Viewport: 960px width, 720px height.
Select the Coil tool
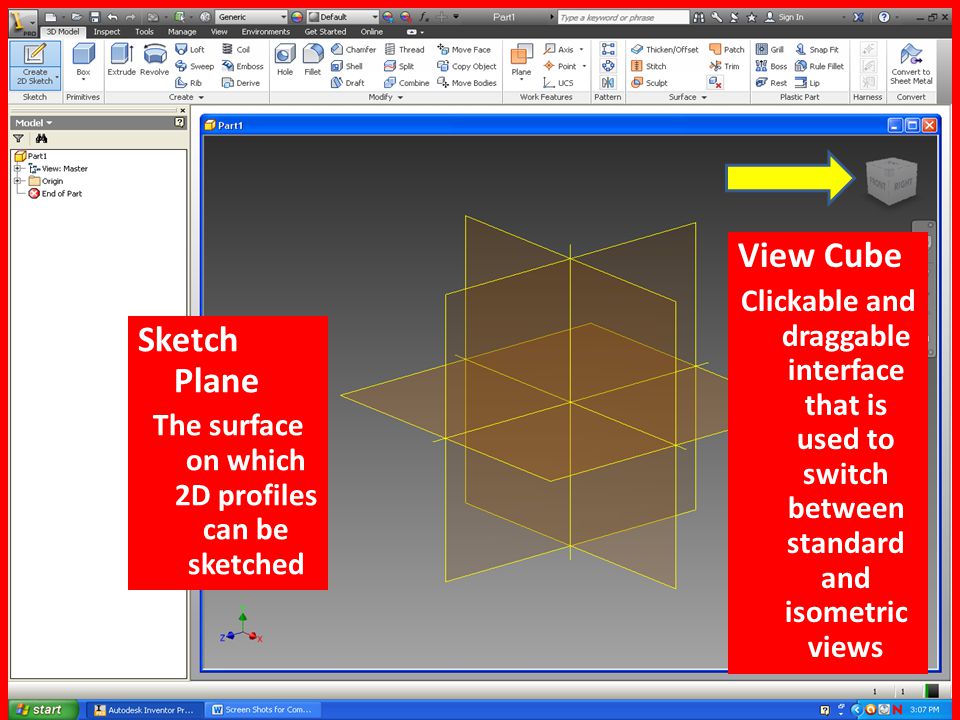point(236,50)
